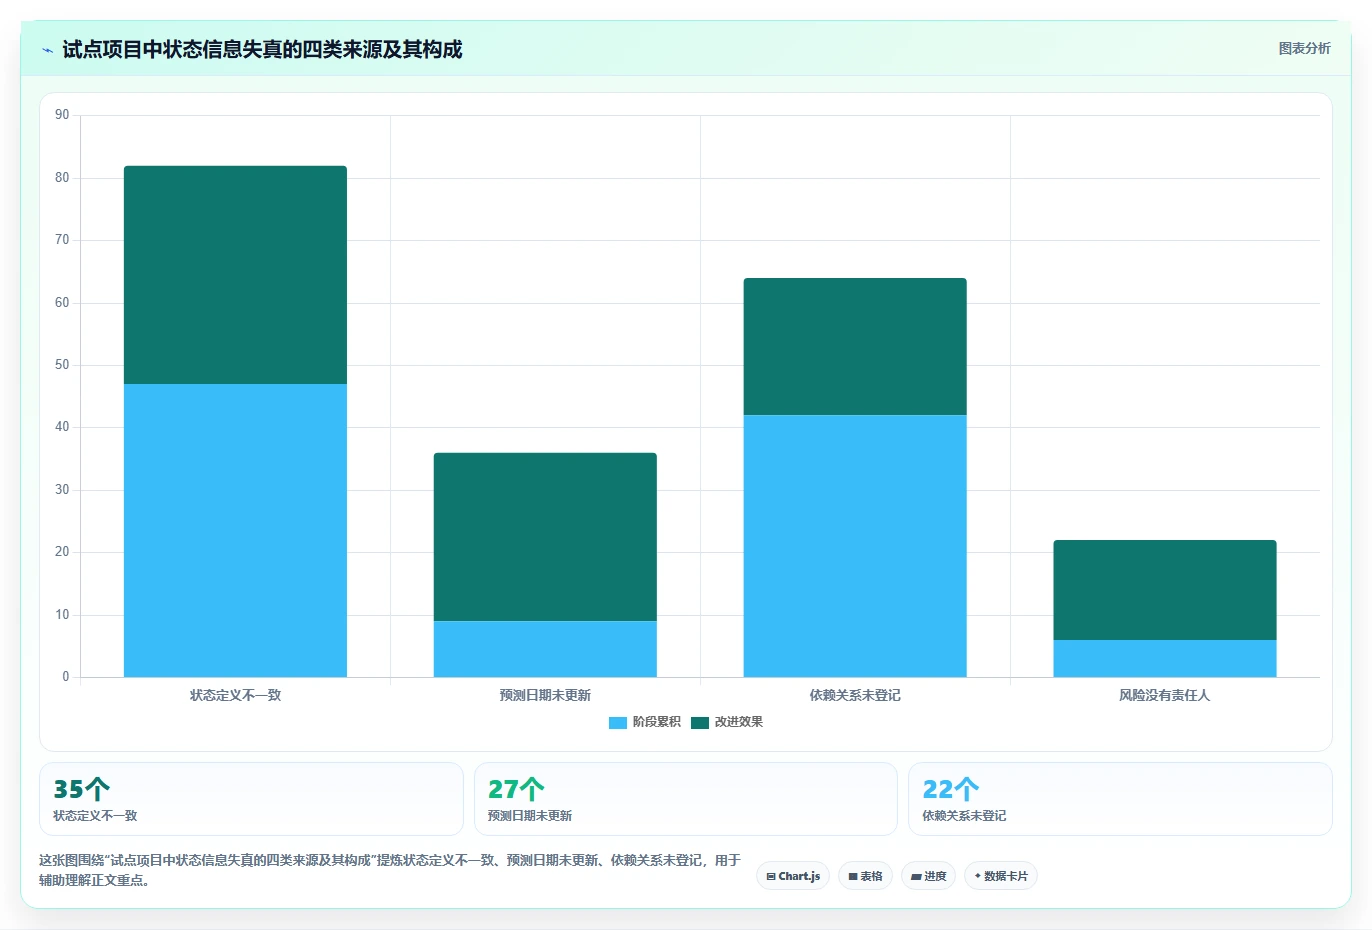Click the description paragraph starting 这张图围绕
The height and width of the screenshot is (930, 1372).
coord(390,870)
